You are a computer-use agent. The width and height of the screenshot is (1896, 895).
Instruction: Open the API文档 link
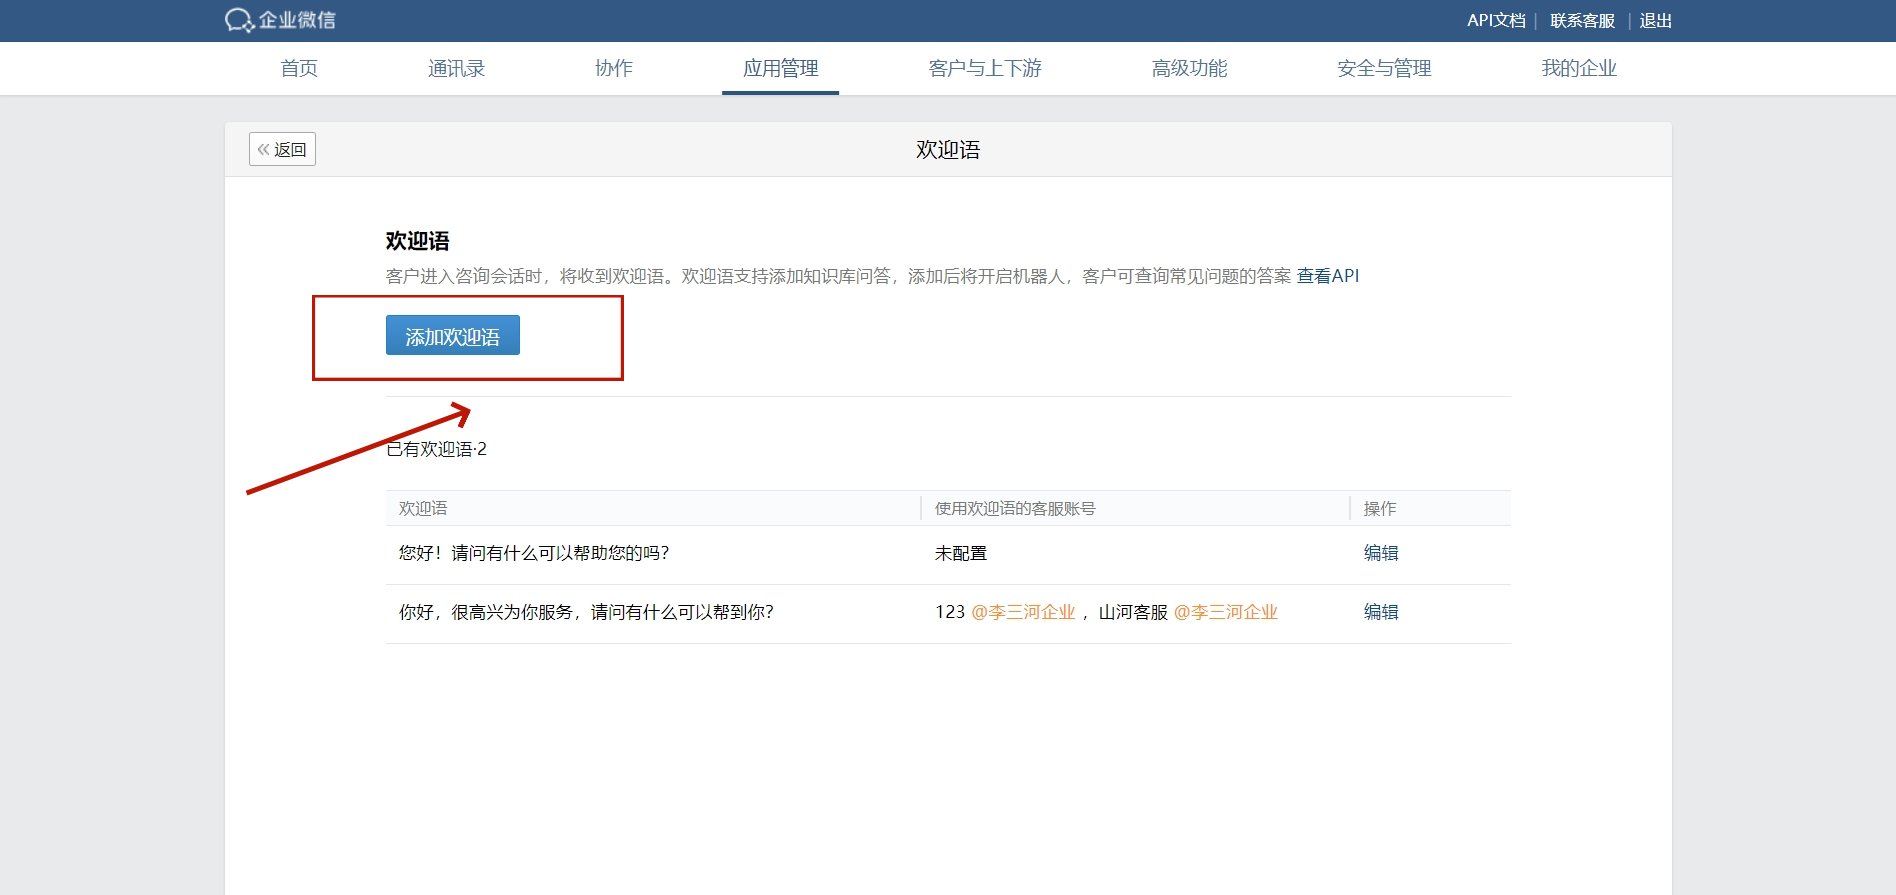tap(1496, 21)
